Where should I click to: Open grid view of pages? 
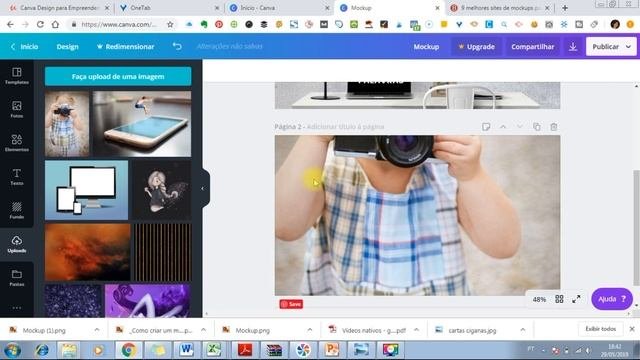click(559, 299)
